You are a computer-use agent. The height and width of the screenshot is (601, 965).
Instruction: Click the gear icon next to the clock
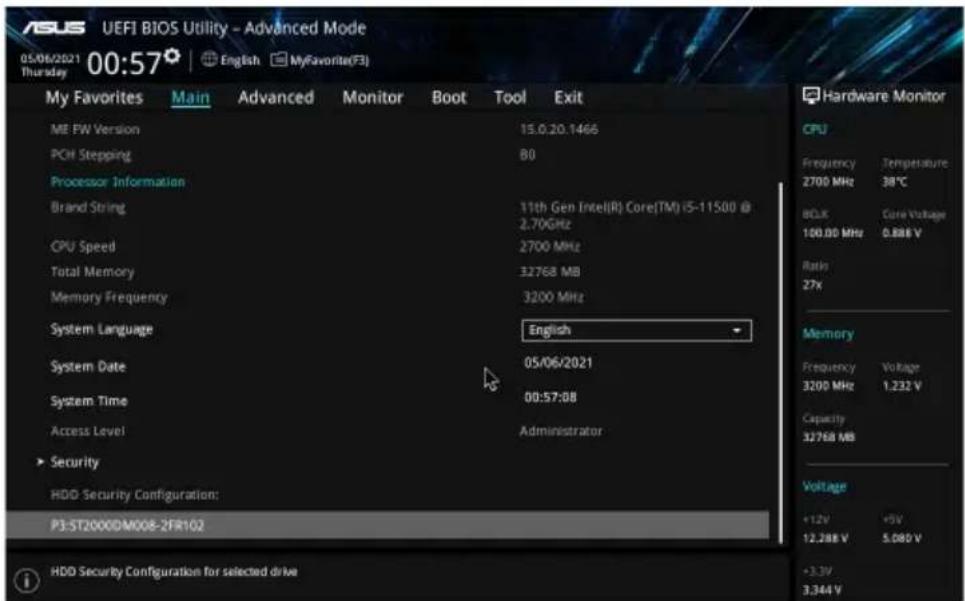[x=173, y=56]
